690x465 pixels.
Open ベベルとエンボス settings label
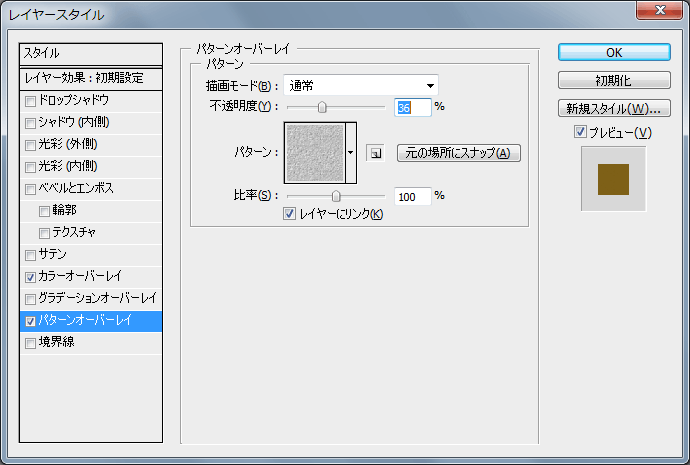click(76, 188)
